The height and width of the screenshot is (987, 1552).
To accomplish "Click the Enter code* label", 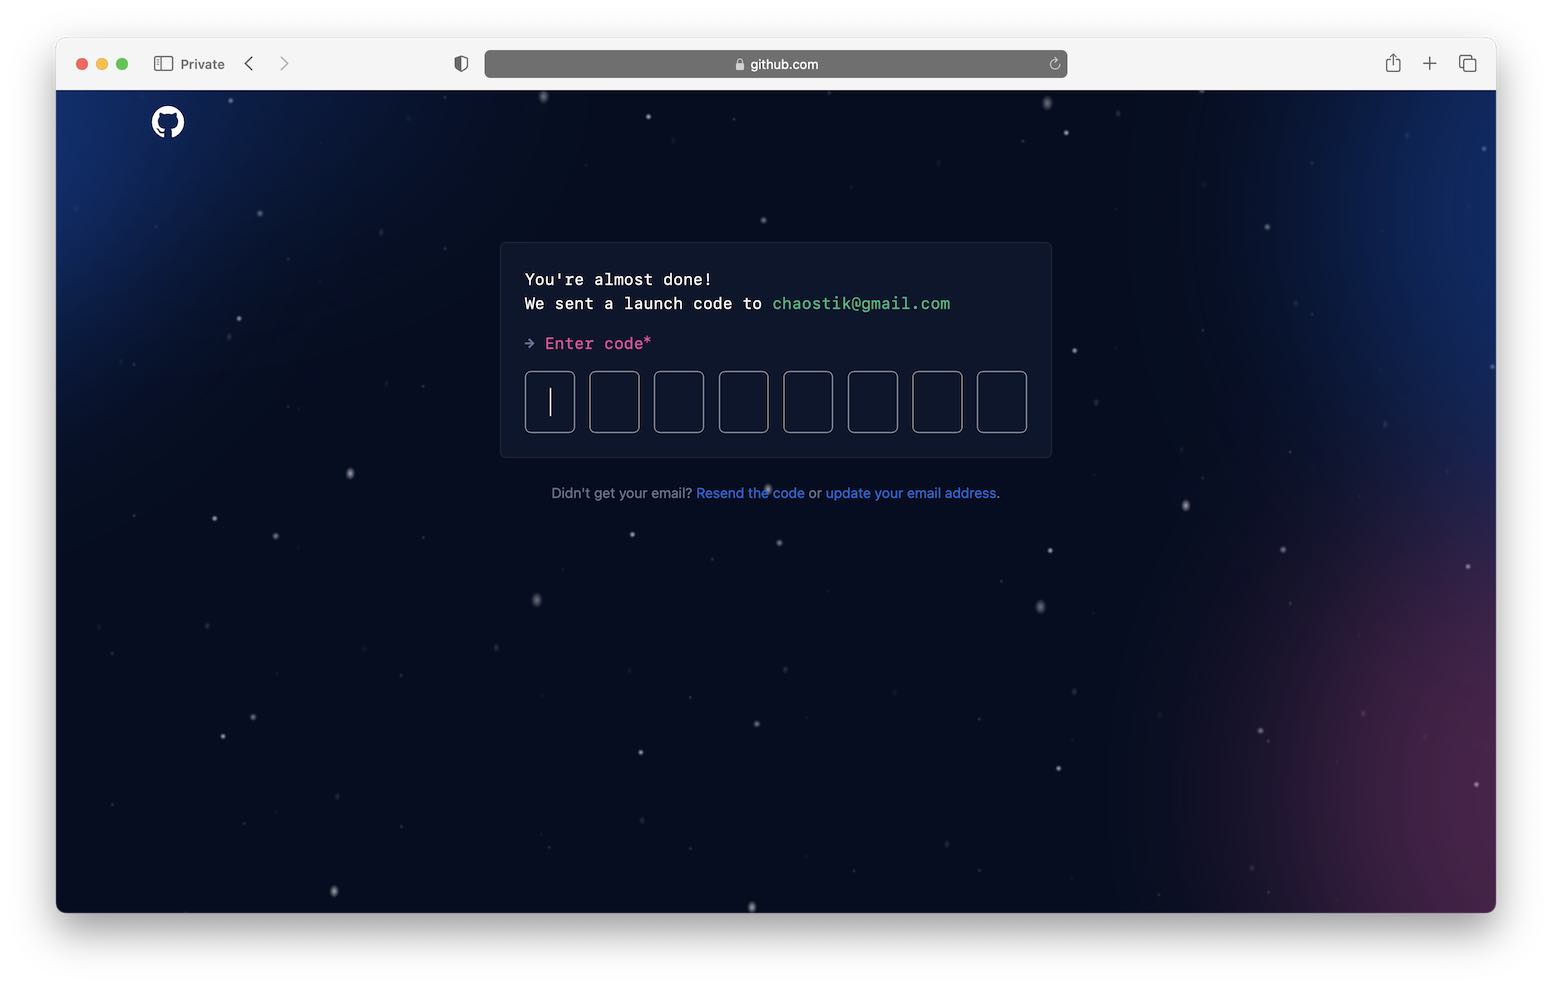I will pyautogui.click(x=598, y=343).
